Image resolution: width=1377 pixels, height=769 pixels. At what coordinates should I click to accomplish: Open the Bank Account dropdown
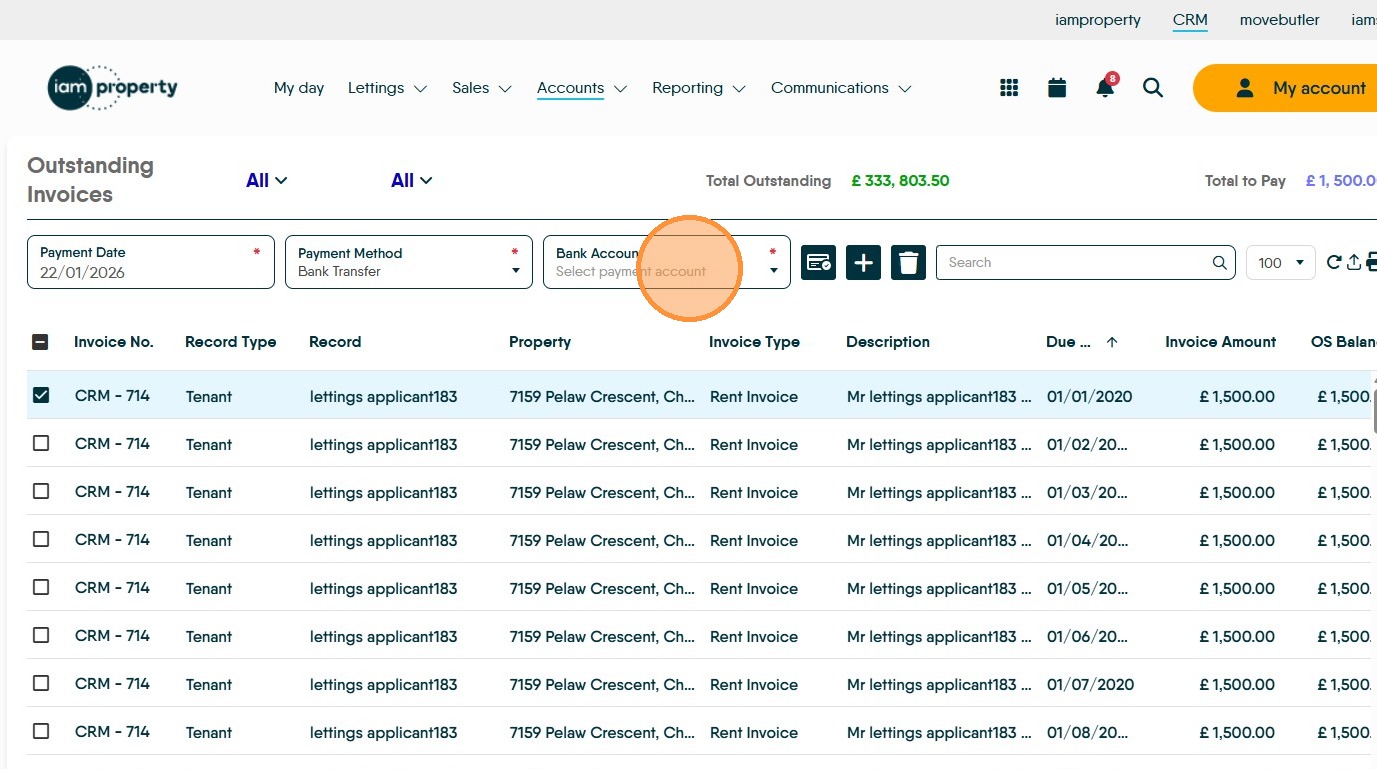(x=666, y=262)
